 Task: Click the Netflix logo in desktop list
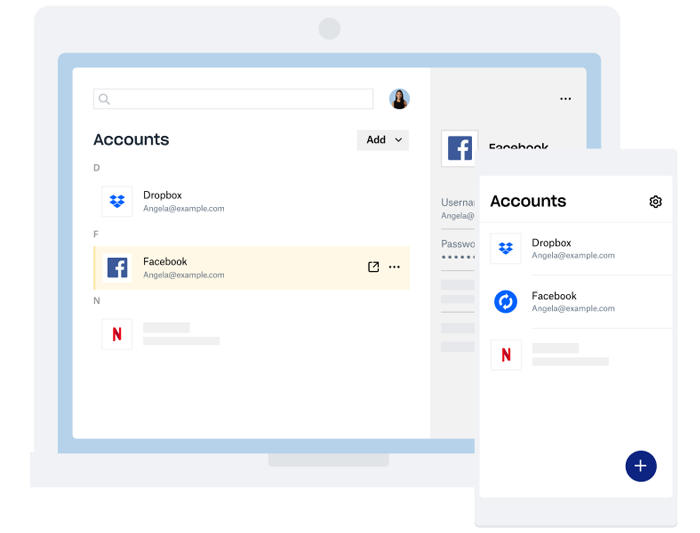click(117, 334)
